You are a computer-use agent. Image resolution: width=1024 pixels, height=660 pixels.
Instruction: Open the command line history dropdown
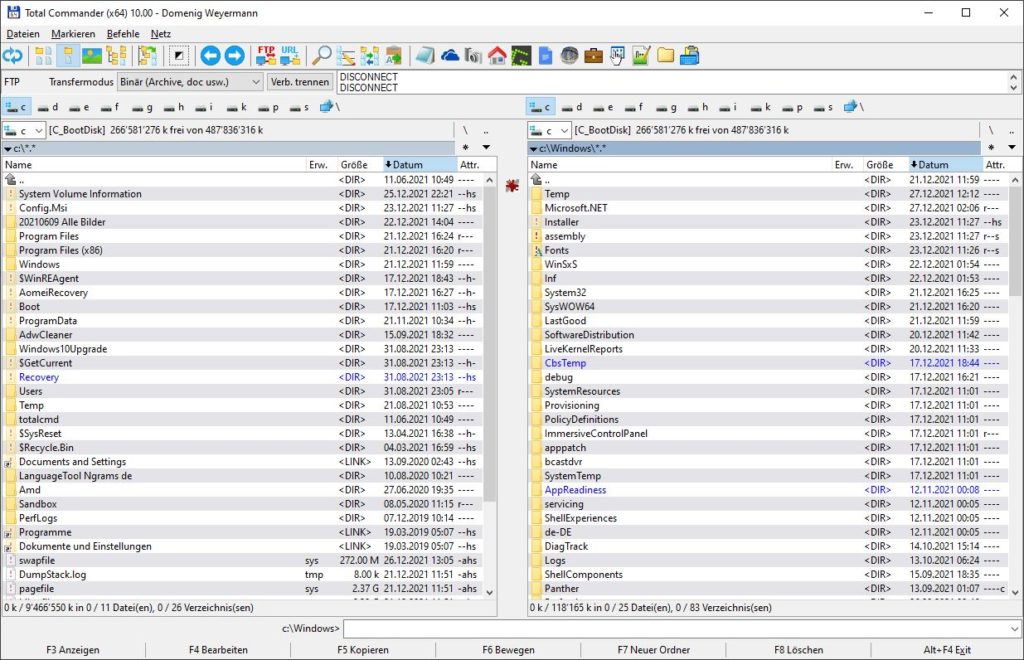1014,629
